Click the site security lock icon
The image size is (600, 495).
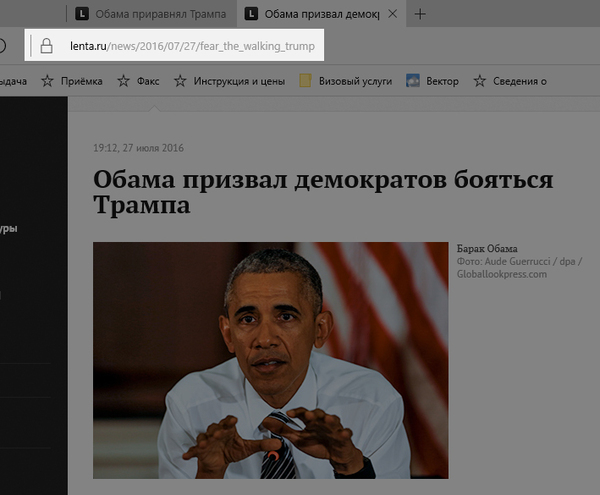46,46
